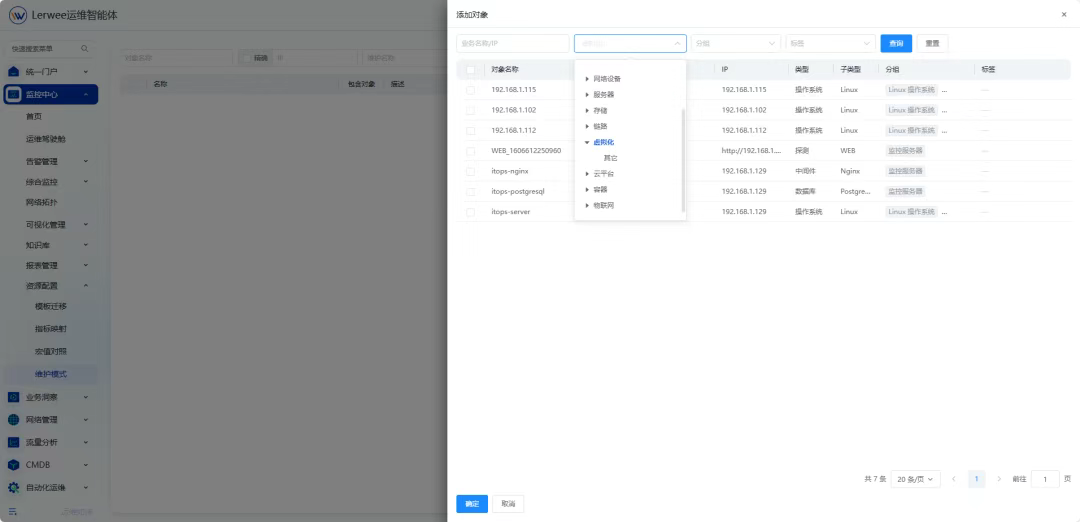Open the 分组 dropdown filter
1080x522 pixels.
[x=735, y=44]
